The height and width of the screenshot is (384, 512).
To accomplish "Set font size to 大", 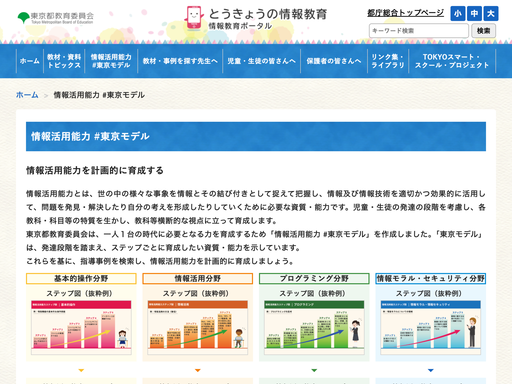I will pos(491,14).
